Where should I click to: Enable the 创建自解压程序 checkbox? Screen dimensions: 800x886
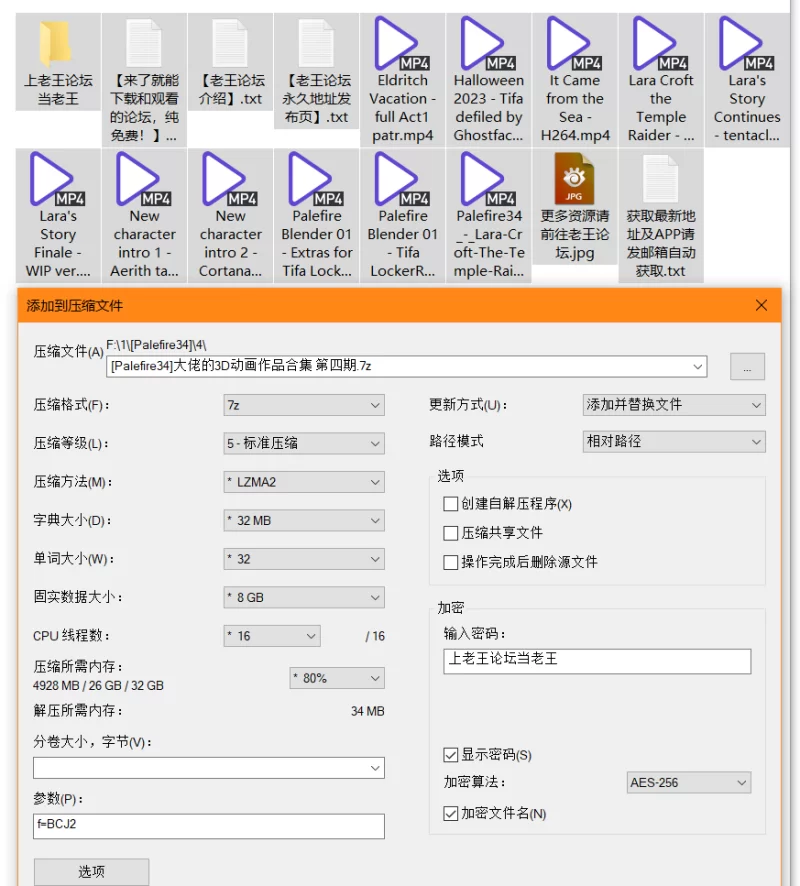[450, 504]
